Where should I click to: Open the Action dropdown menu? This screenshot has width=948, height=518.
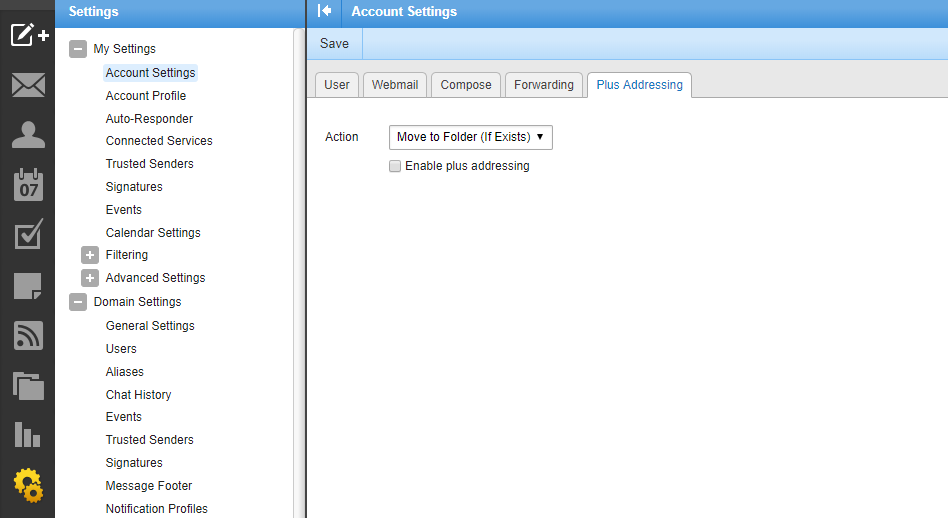pyautogui.click(x=470, y=137)
